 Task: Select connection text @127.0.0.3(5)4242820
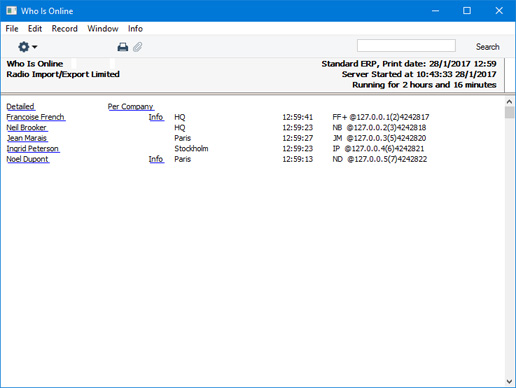pyautogui.click(x=387, y=138)
